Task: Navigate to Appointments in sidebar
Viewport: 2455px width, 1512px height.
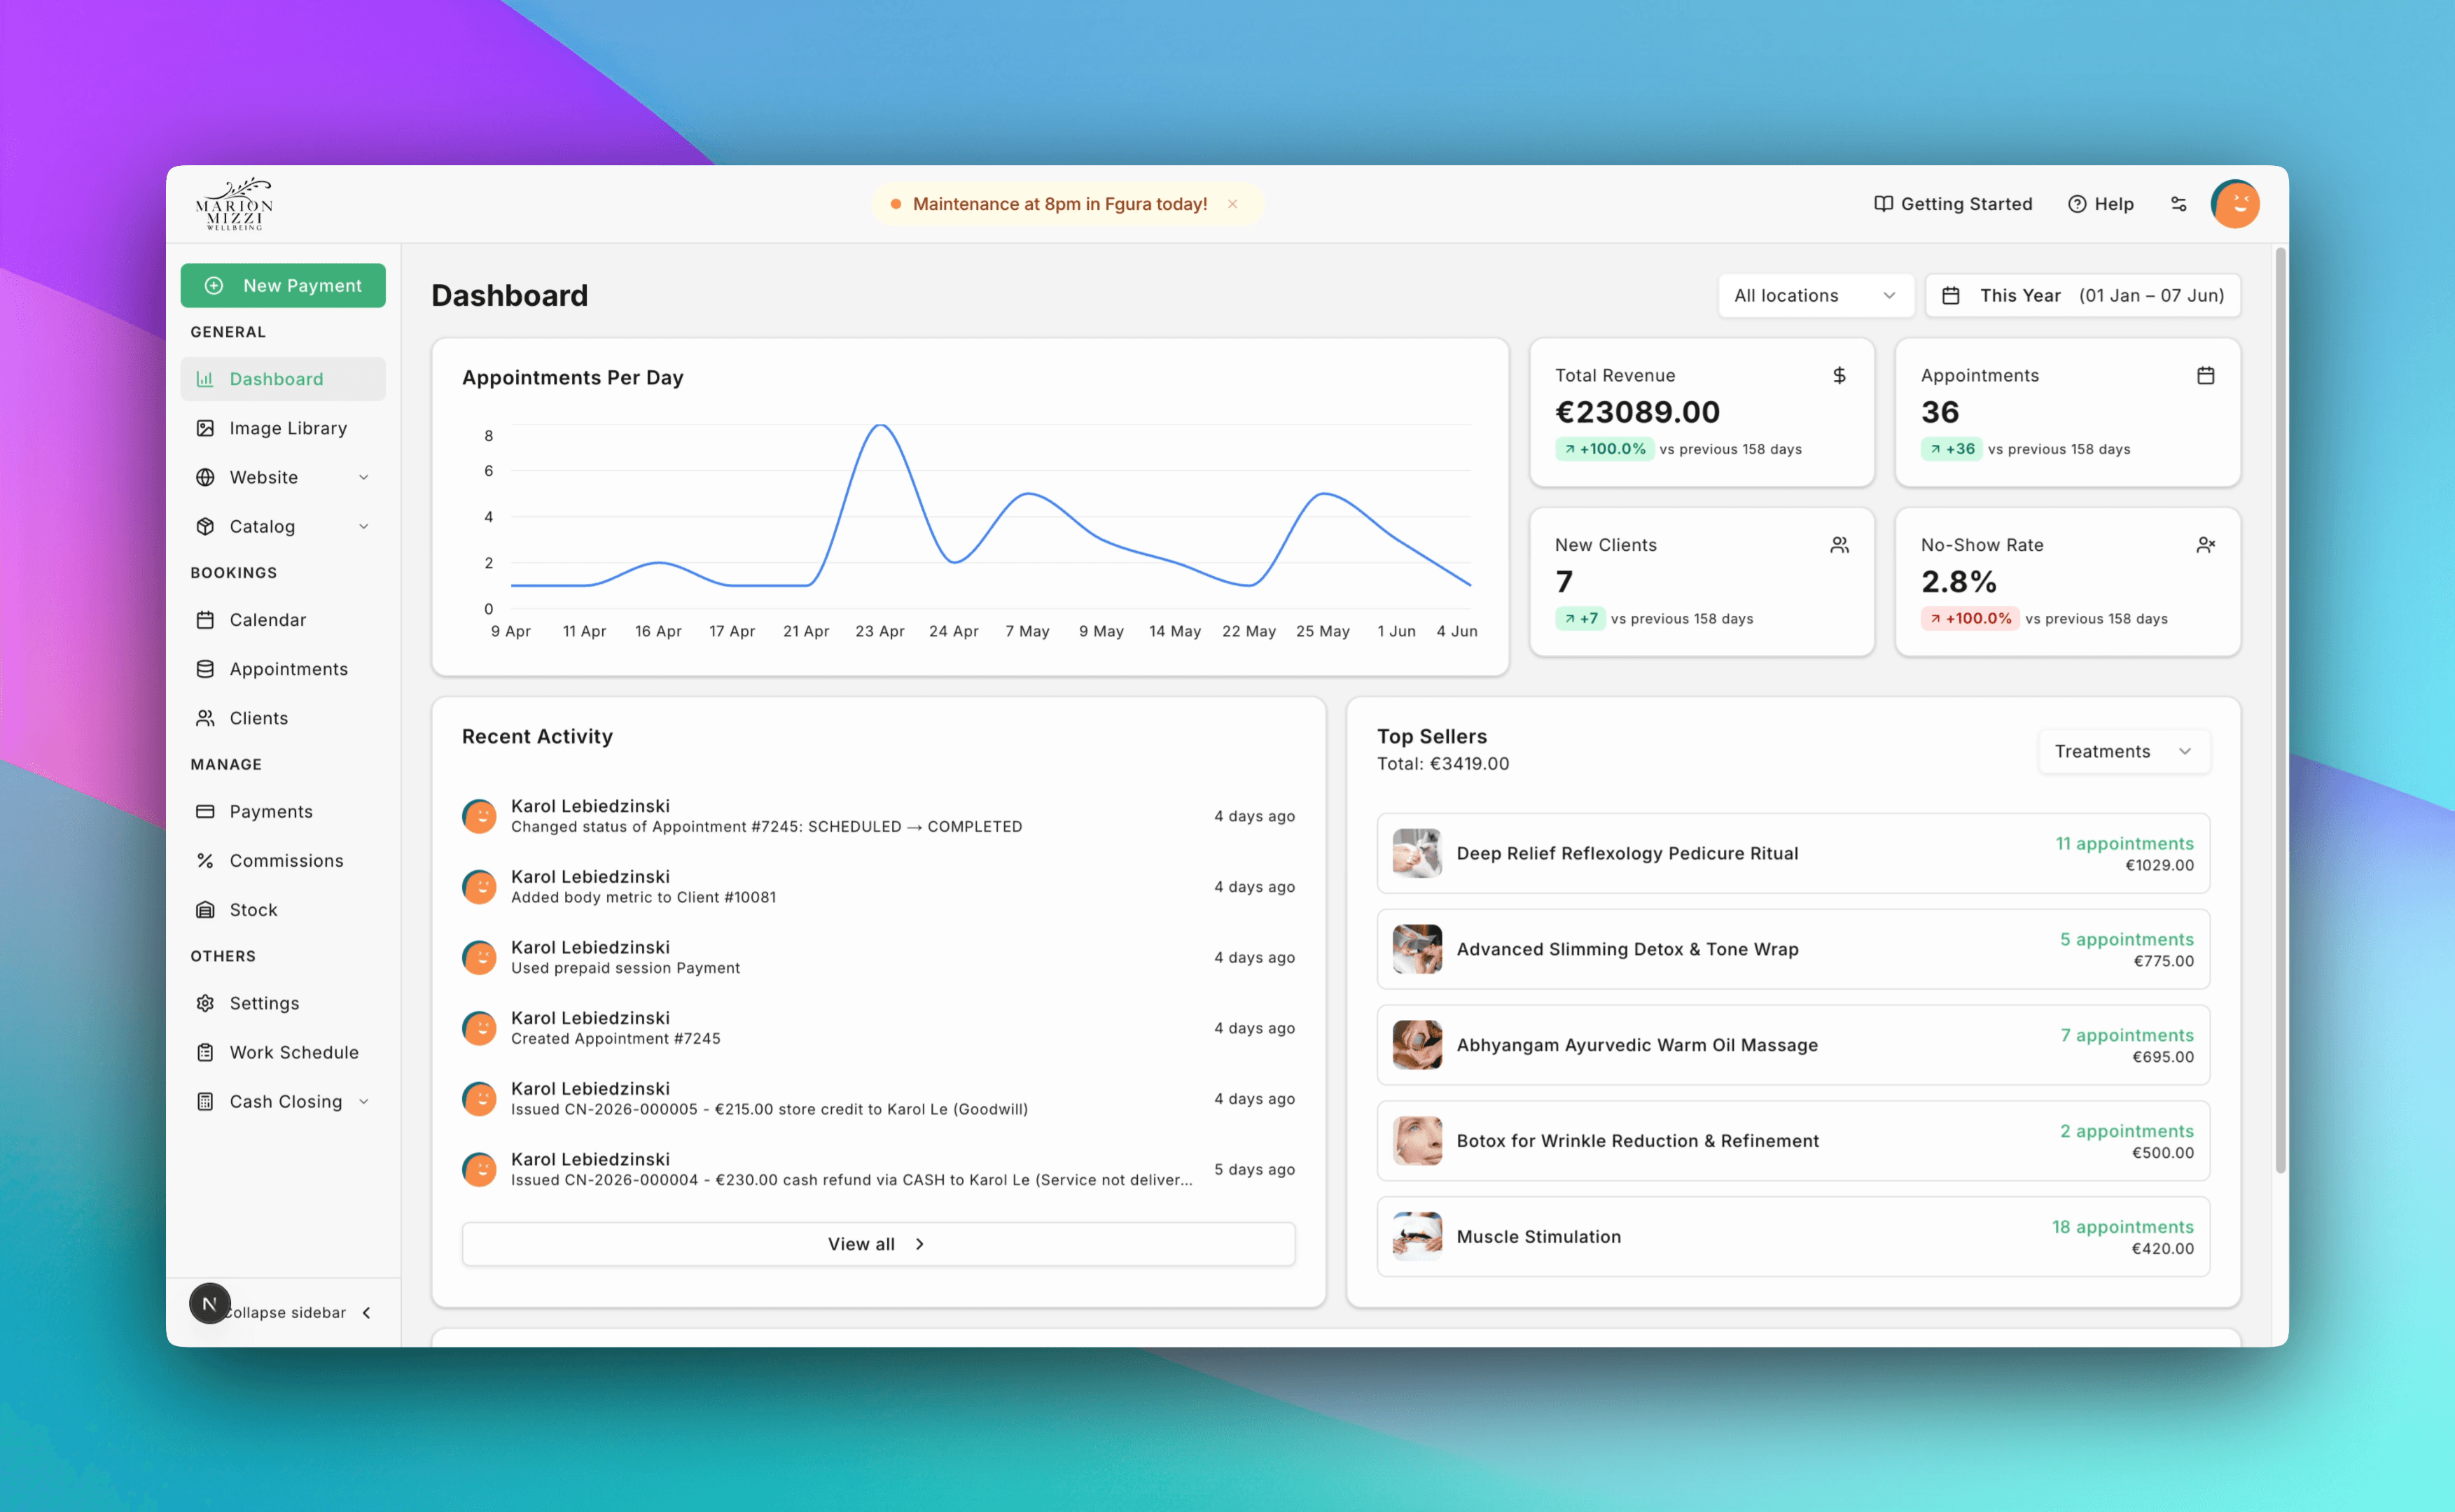Action: pyautogui.click(x=283, y=669)
